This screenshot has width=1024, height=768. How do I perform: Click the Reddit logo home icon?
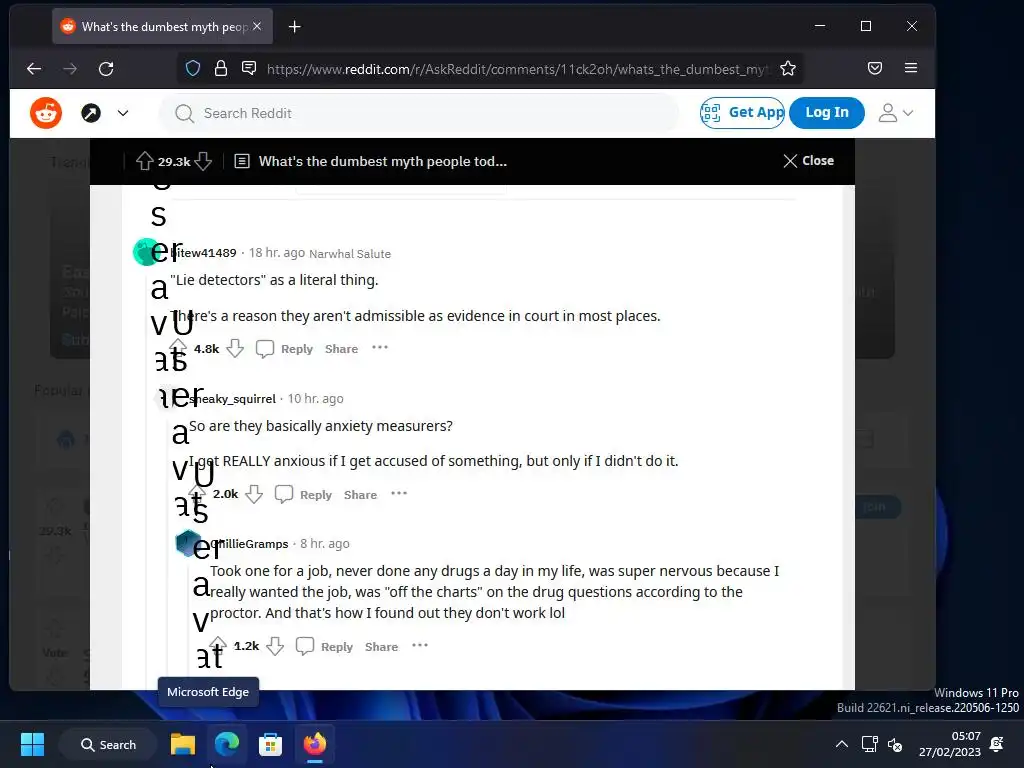pyautogui.click(x=46, y=114)
